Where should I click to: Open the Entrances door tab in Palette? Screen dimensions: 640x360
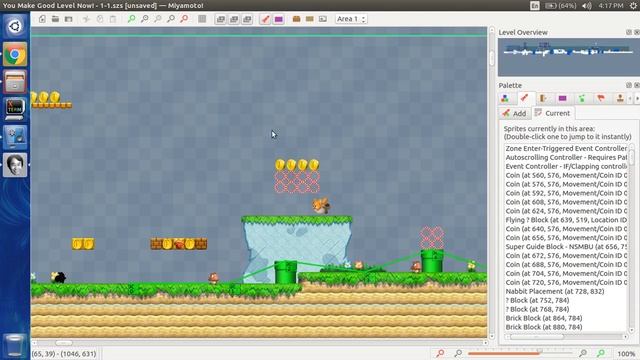(x=543, y=98)
